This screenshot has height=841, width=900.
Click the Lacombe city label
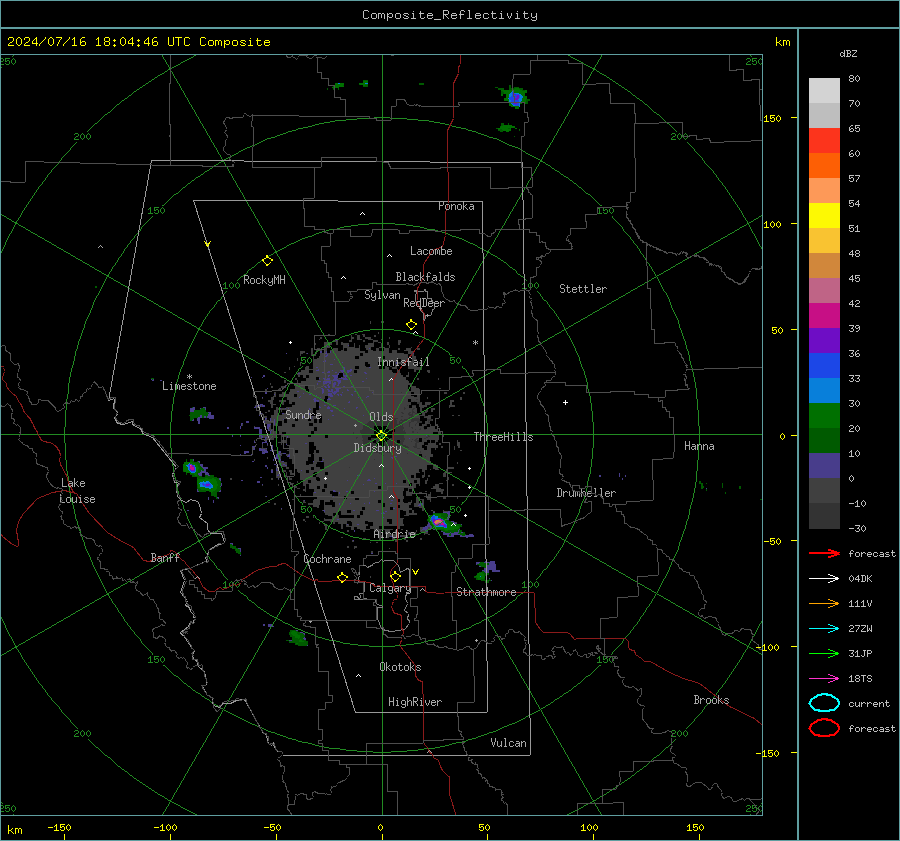[431, 251]
